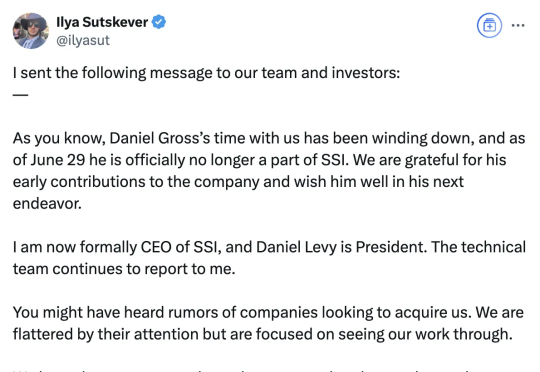The height and width of the screenshot is (372, 540).
Task: Click the first line about team and investors
Action: (207, 73)
